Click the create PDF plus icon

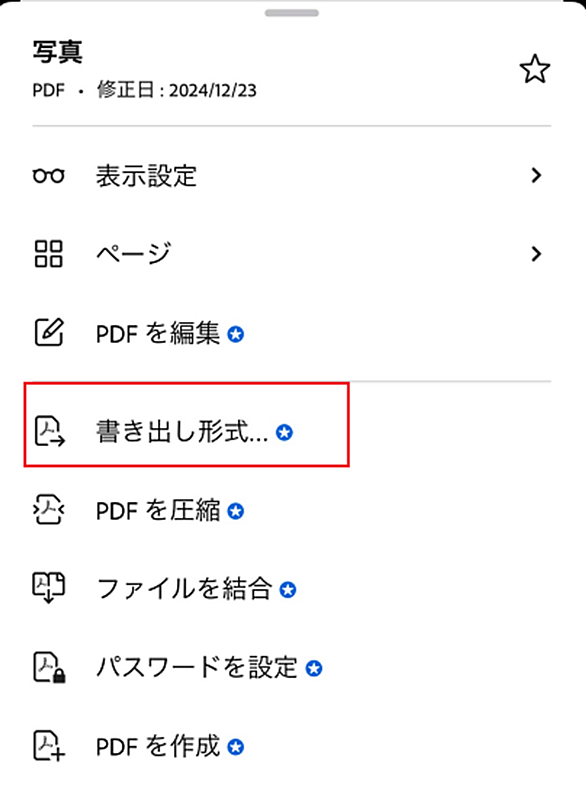(49, 746)
